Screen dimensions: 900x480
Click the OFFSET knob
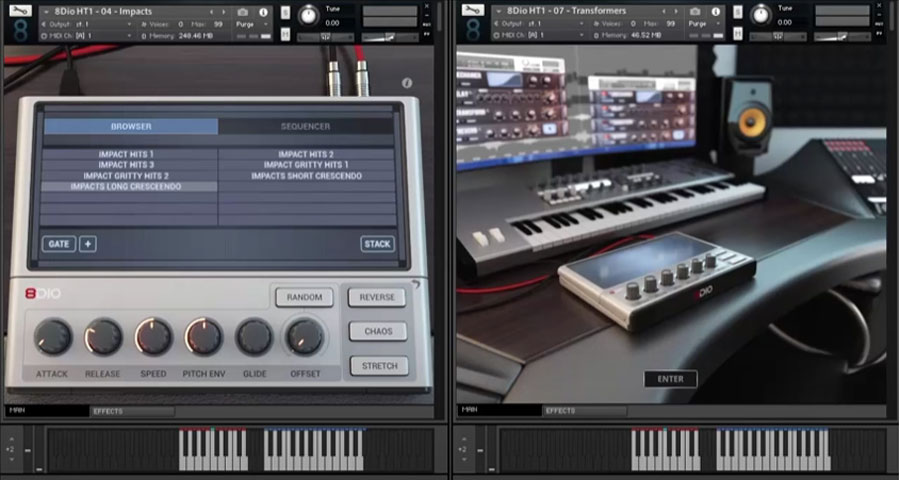tap(305, 337)
